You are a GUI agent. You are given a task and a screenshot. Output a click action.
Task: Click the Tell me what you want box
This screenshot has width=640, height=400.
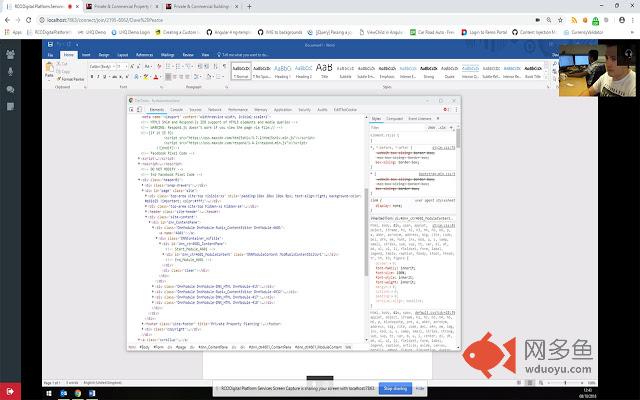[243, 55]
